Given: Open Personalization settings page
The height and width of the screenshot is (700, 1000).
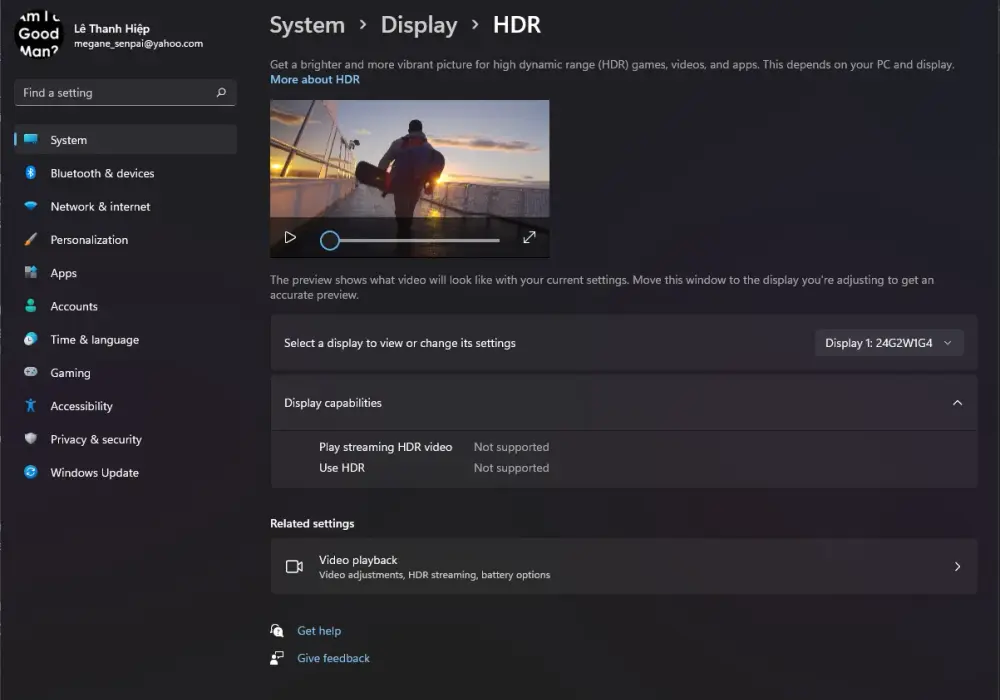Looking at the screenshot, I should 125,240.
